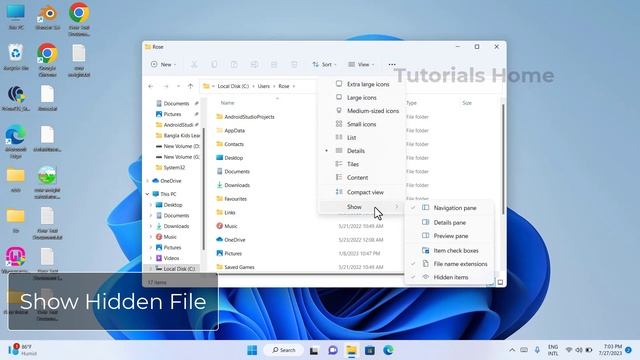Select Local Disk (C:) in navigation pane
Viewport: 640px width, 360px height.
[175, 269]
